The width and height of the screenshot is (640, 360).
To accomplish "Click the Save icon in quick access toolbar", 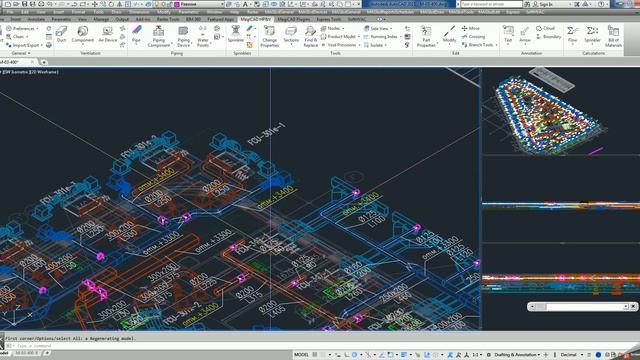I will (x=24, y=4).
